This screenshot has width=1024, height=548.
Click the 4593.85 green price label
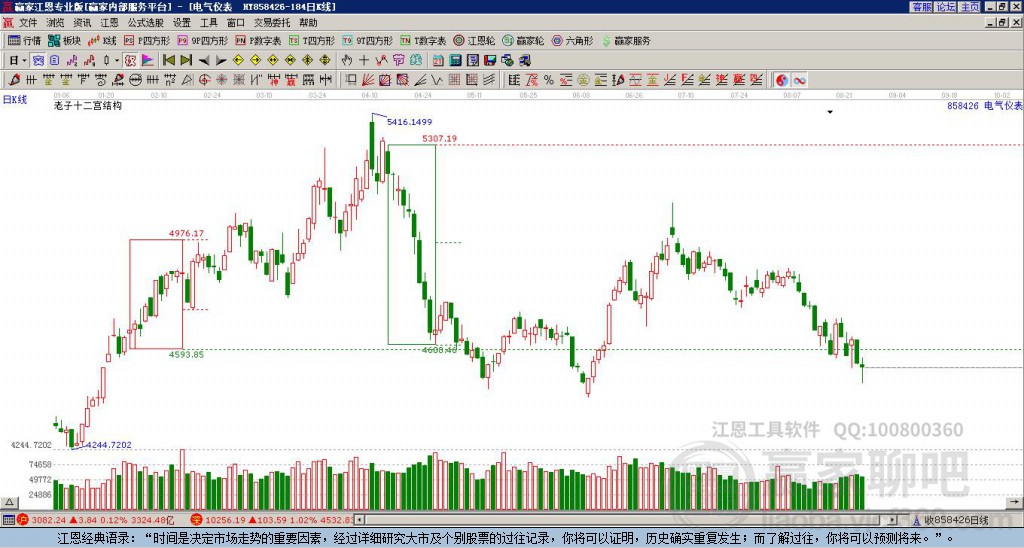point(186,355)
